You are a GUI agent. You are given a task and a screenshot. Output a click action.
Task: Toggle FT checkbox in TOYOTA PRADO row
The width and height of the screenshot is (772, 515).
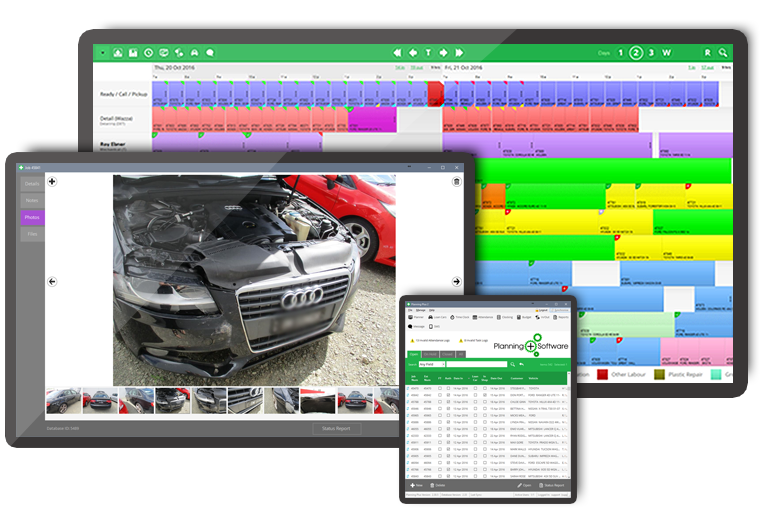pos(440,442)
